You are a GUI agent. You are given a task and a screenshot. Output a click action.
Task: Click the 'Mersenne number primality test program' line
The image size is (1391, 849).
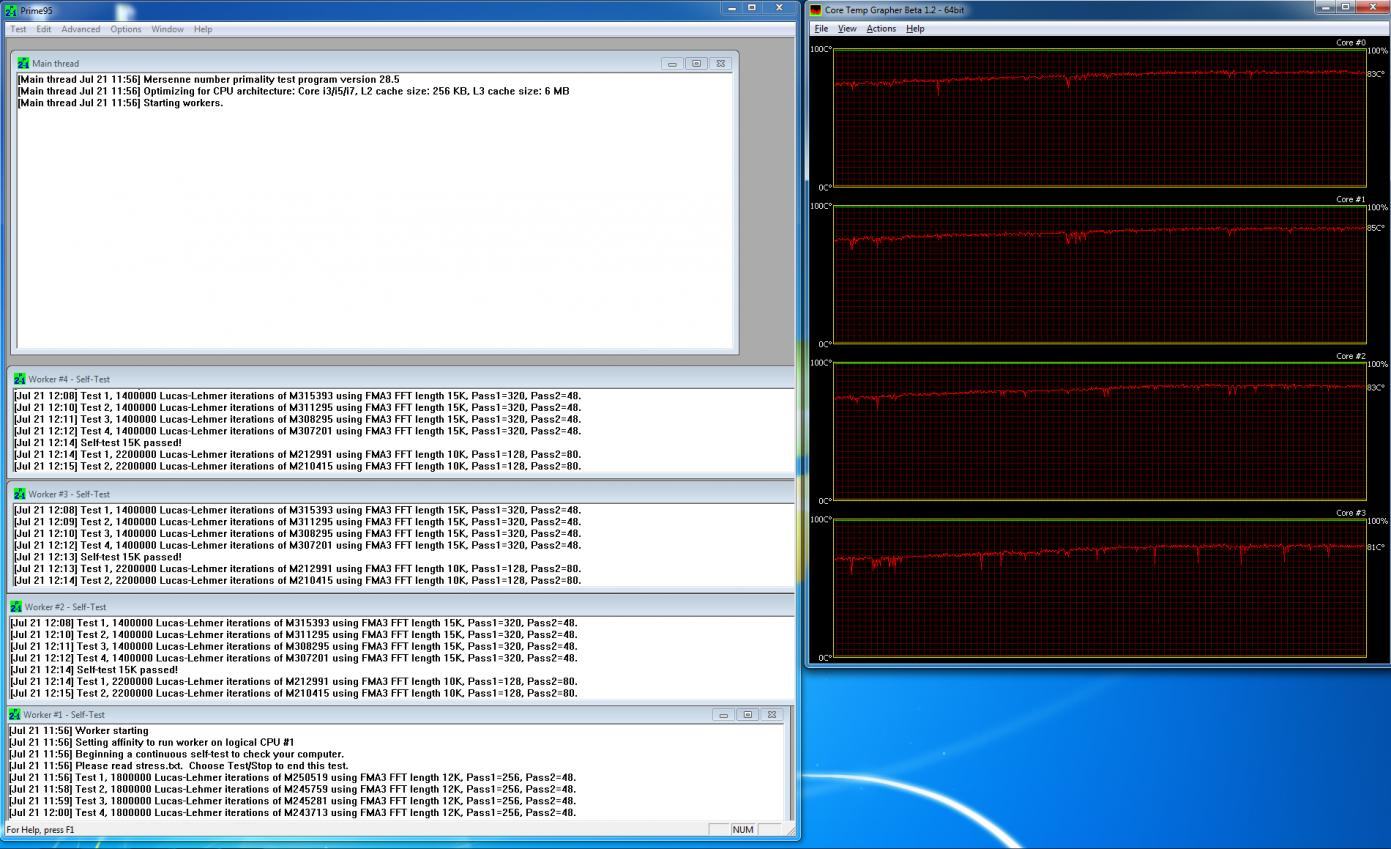coord(209,79)
